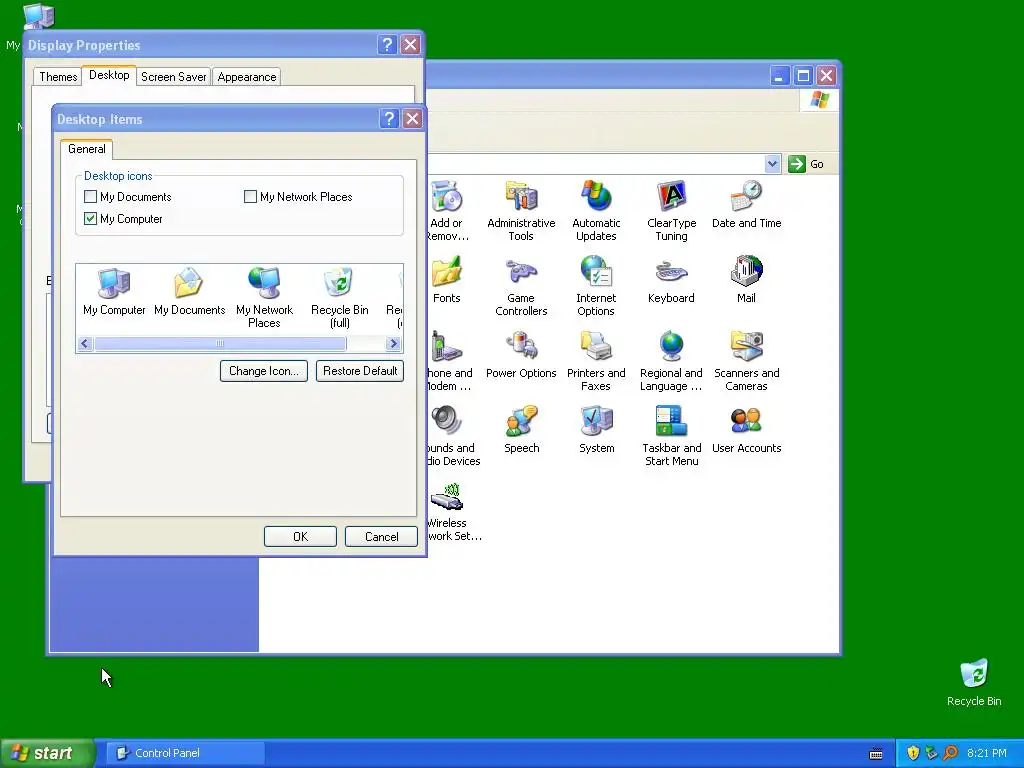Screen dimensions: 1024x768
Task: Open Fonts folder icon
Action: [446, 279]
